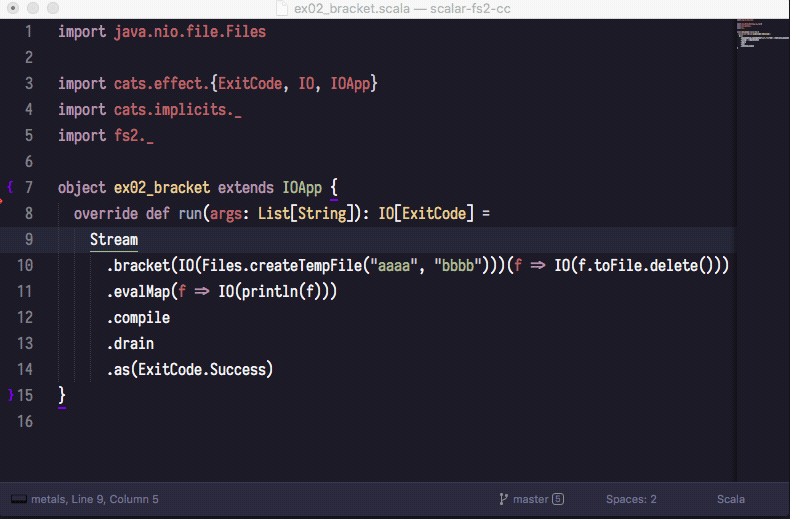Click the object name ex02_bracket
This screenshot has height=519, width=790.
point(162,187)
